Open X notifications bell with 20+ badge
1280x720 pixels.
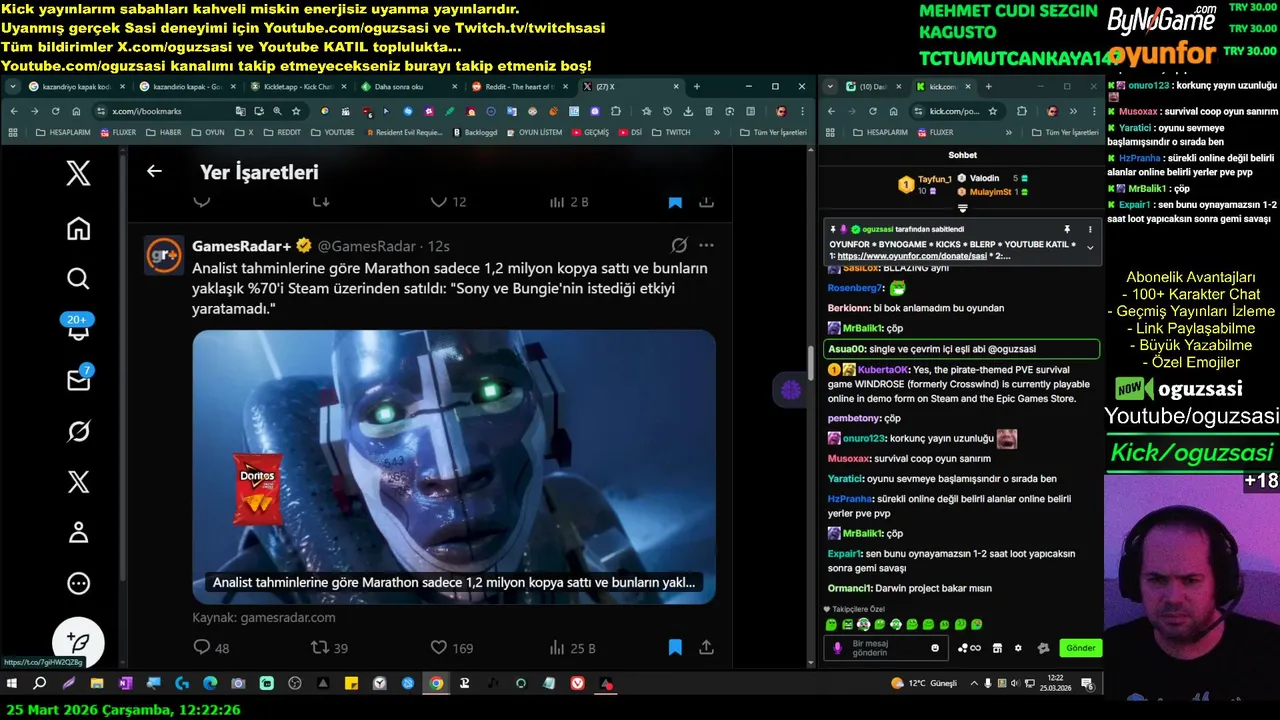78,329
